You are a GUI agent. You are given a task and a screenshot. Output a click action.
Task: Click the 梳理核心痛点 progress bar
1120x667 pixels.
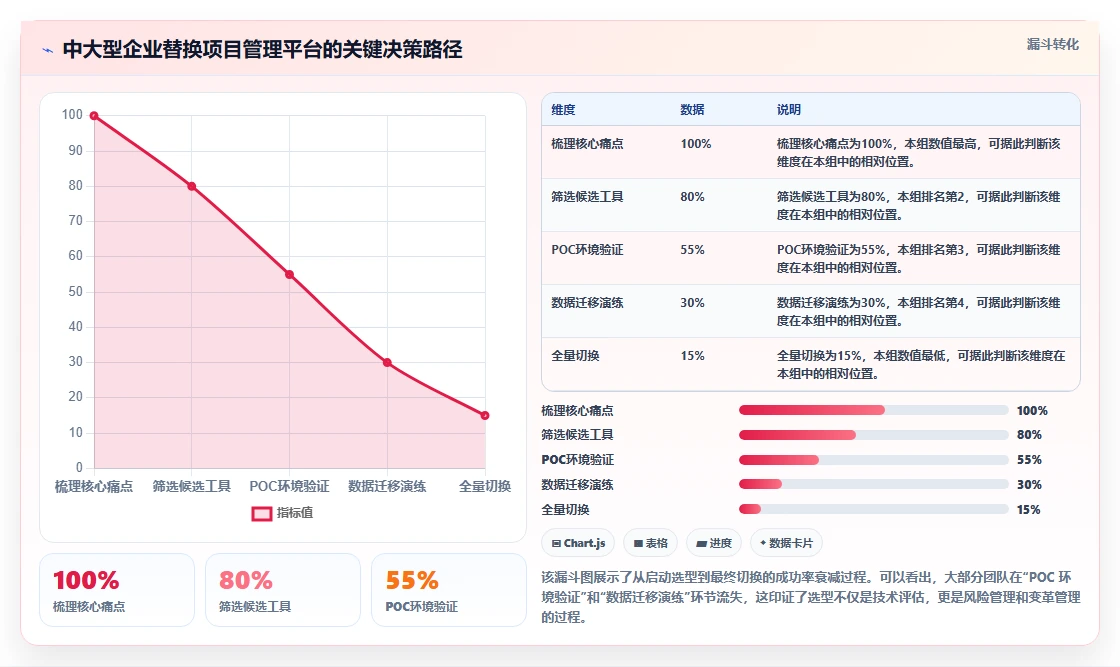tap(874, 410)
